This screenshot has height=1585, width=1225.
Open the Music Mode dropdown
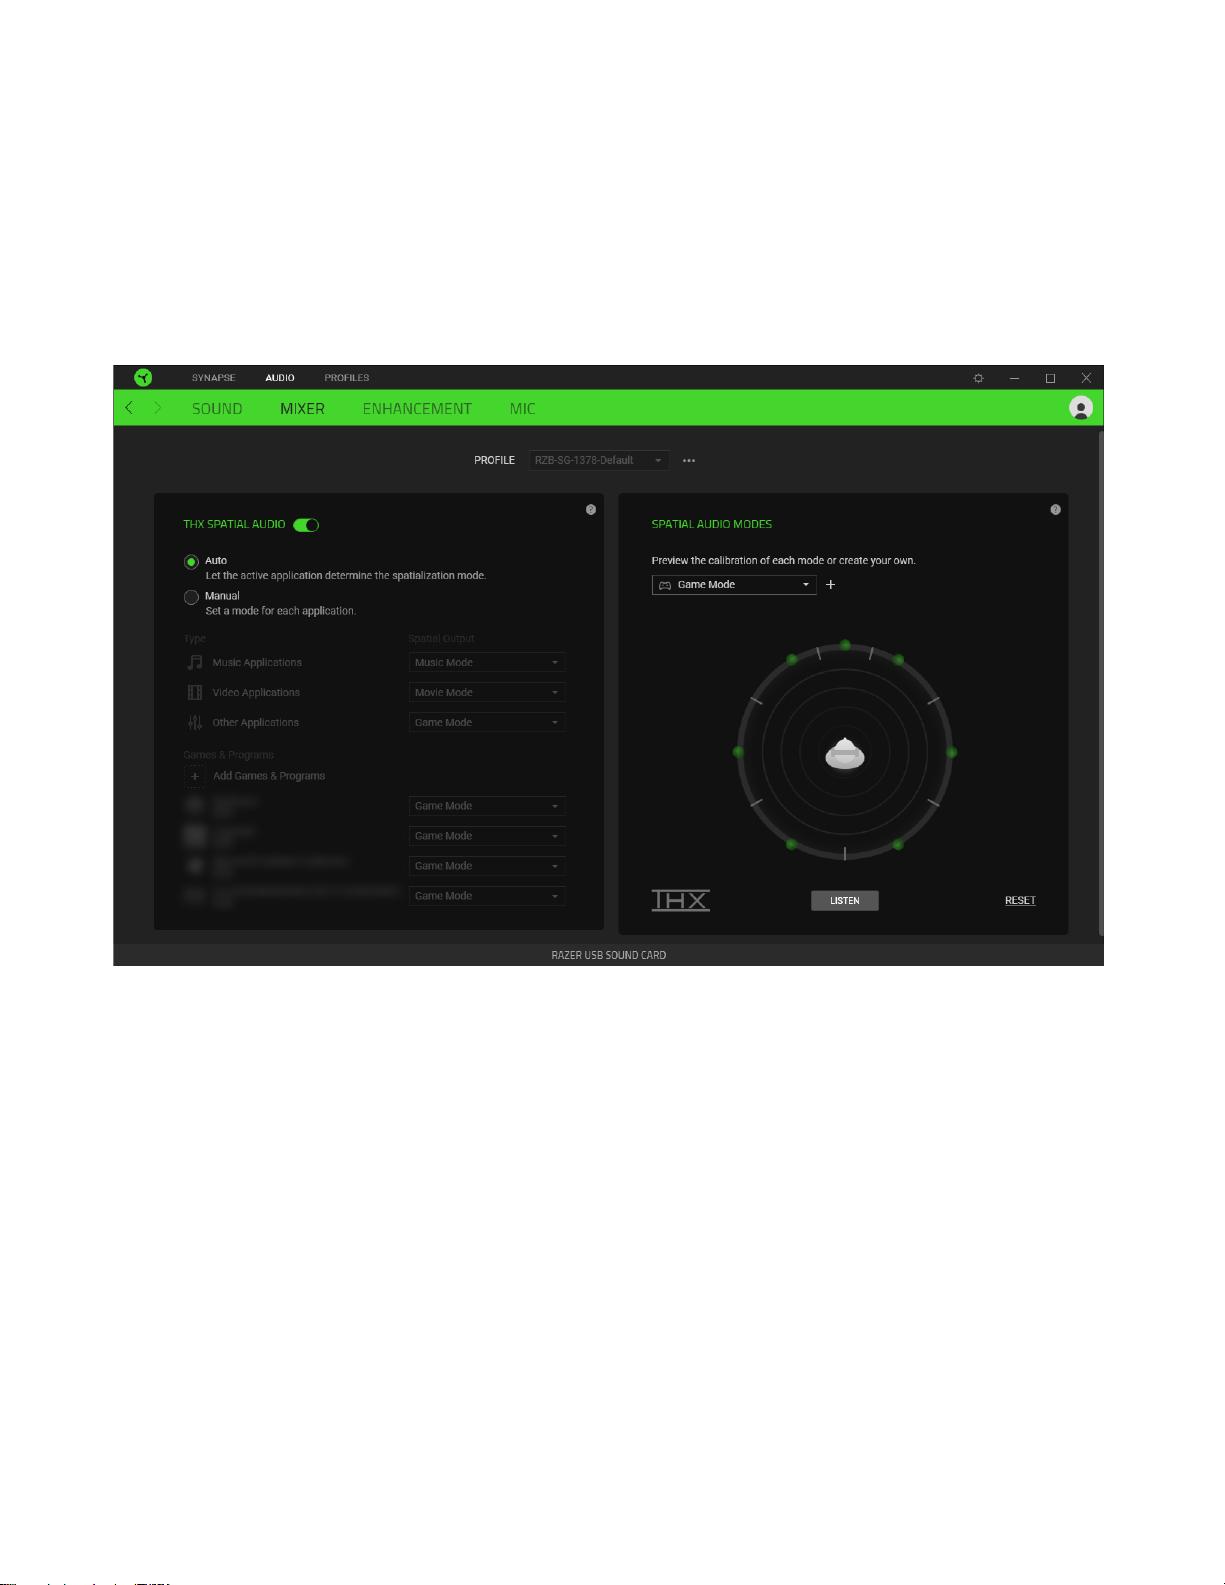[x=487, y=662]
